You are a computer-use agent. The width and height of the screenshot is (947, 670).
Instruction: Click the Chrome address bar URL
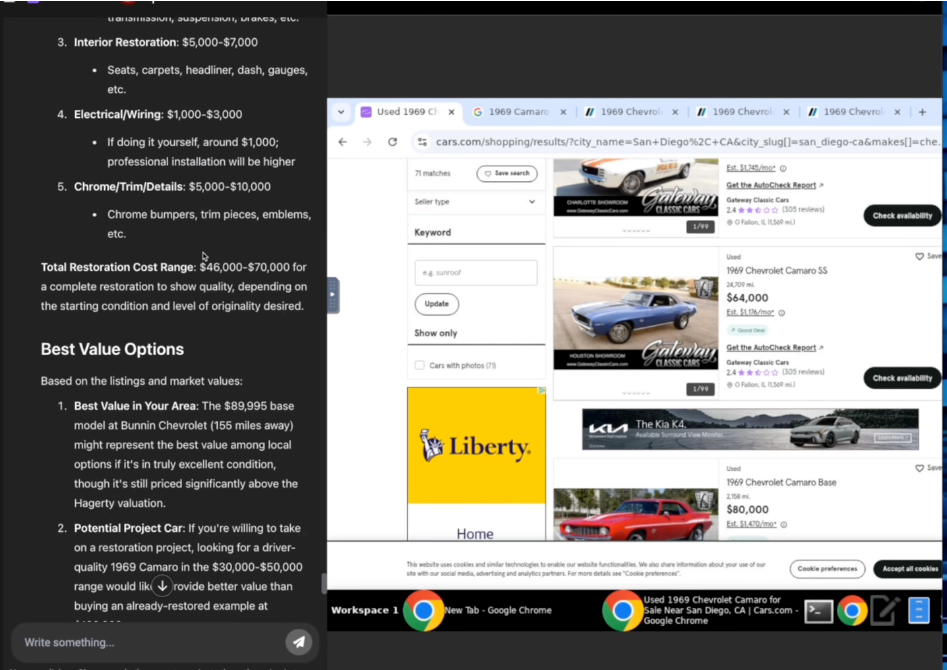(x=687, y=142)
